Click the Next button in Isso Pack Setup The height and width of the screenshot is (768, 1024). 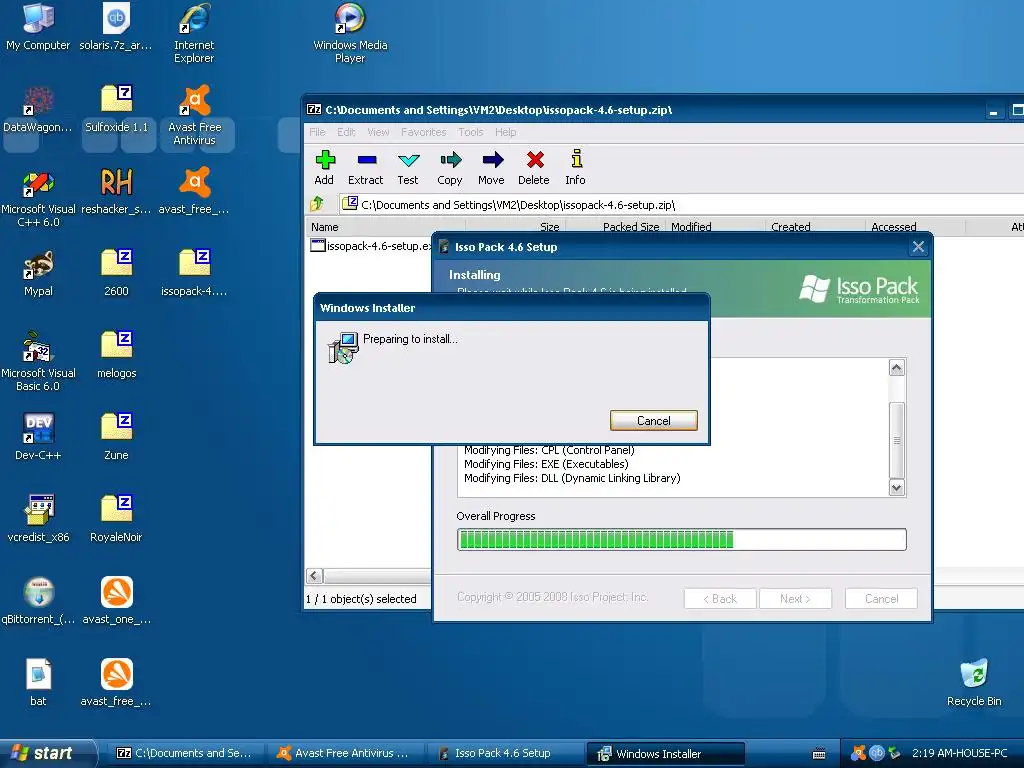795,599
